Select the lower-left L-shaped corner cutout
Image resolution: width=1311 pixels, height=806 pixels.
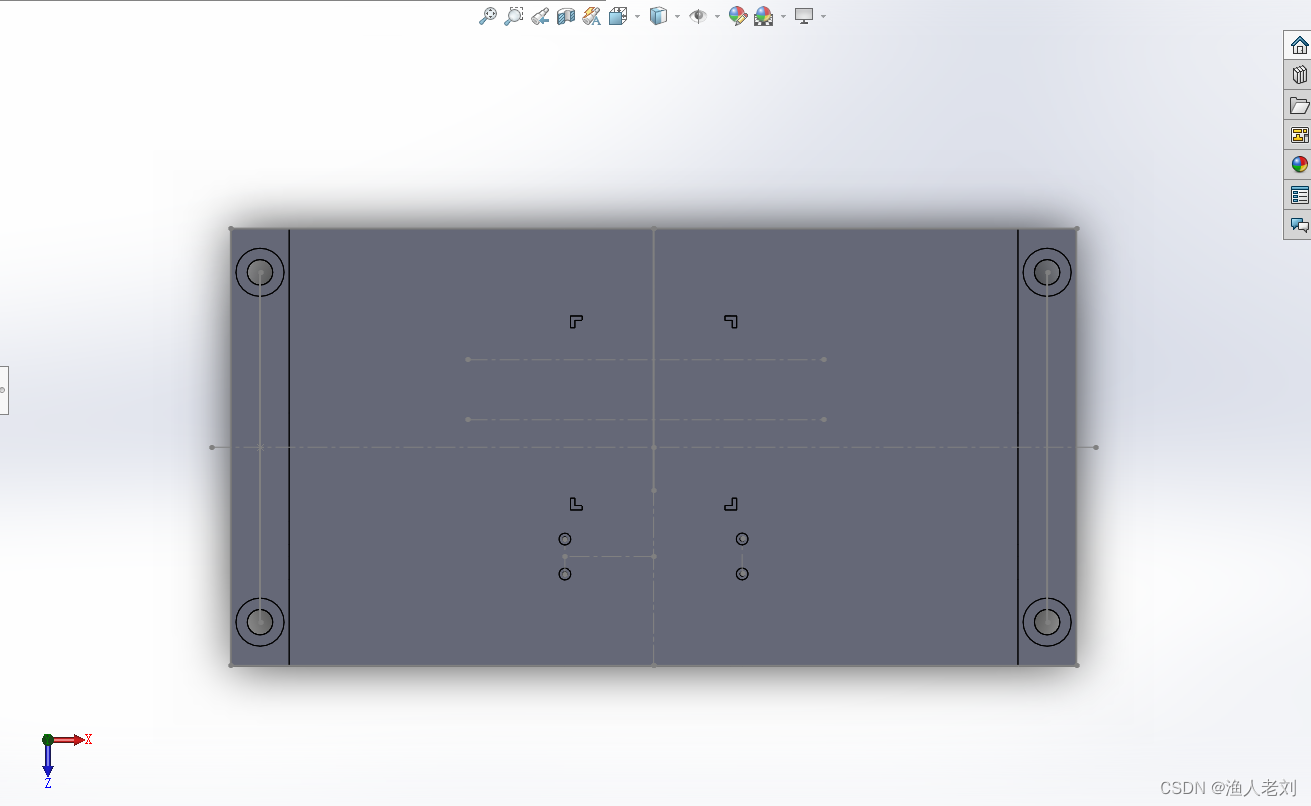coord(576,504)
